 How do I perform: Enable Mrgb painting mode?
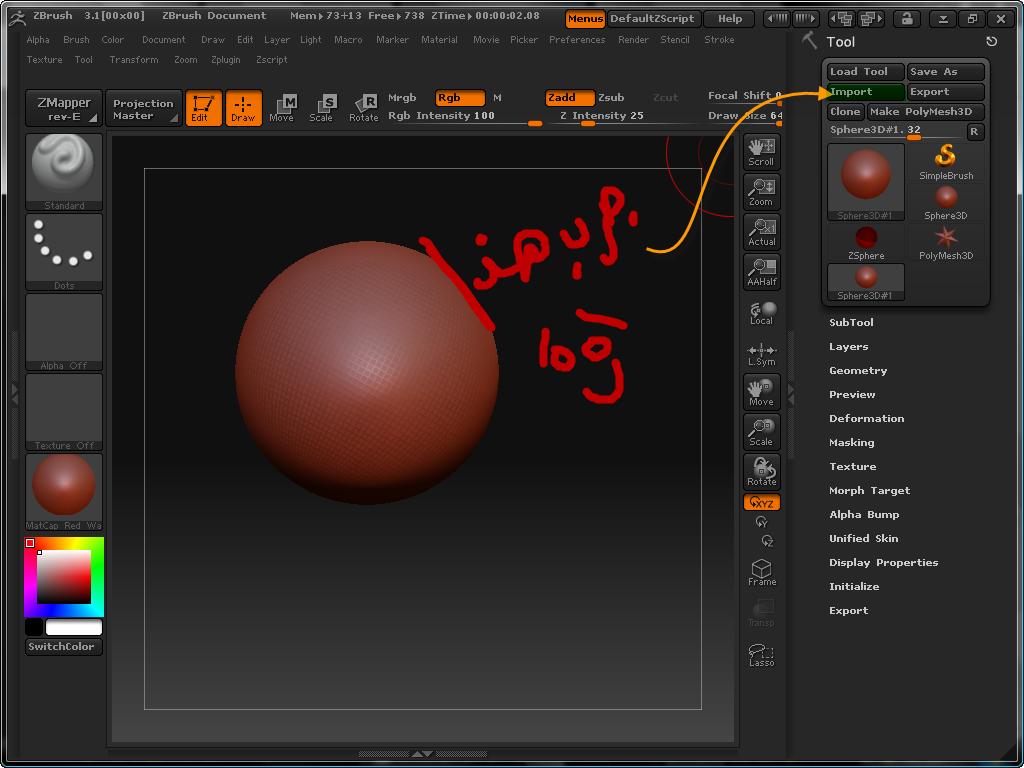click(402, 98)
